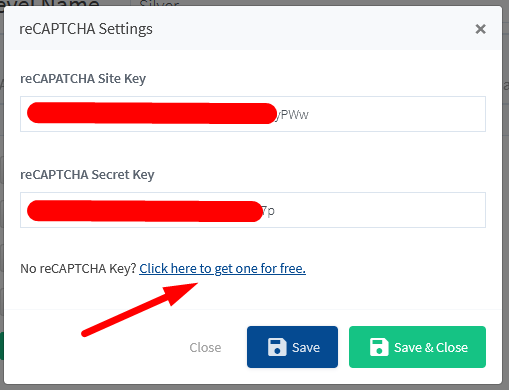Click the red redaction bar over site key
This screenshot has width=509, height=390.
click(x=152, y=113)
